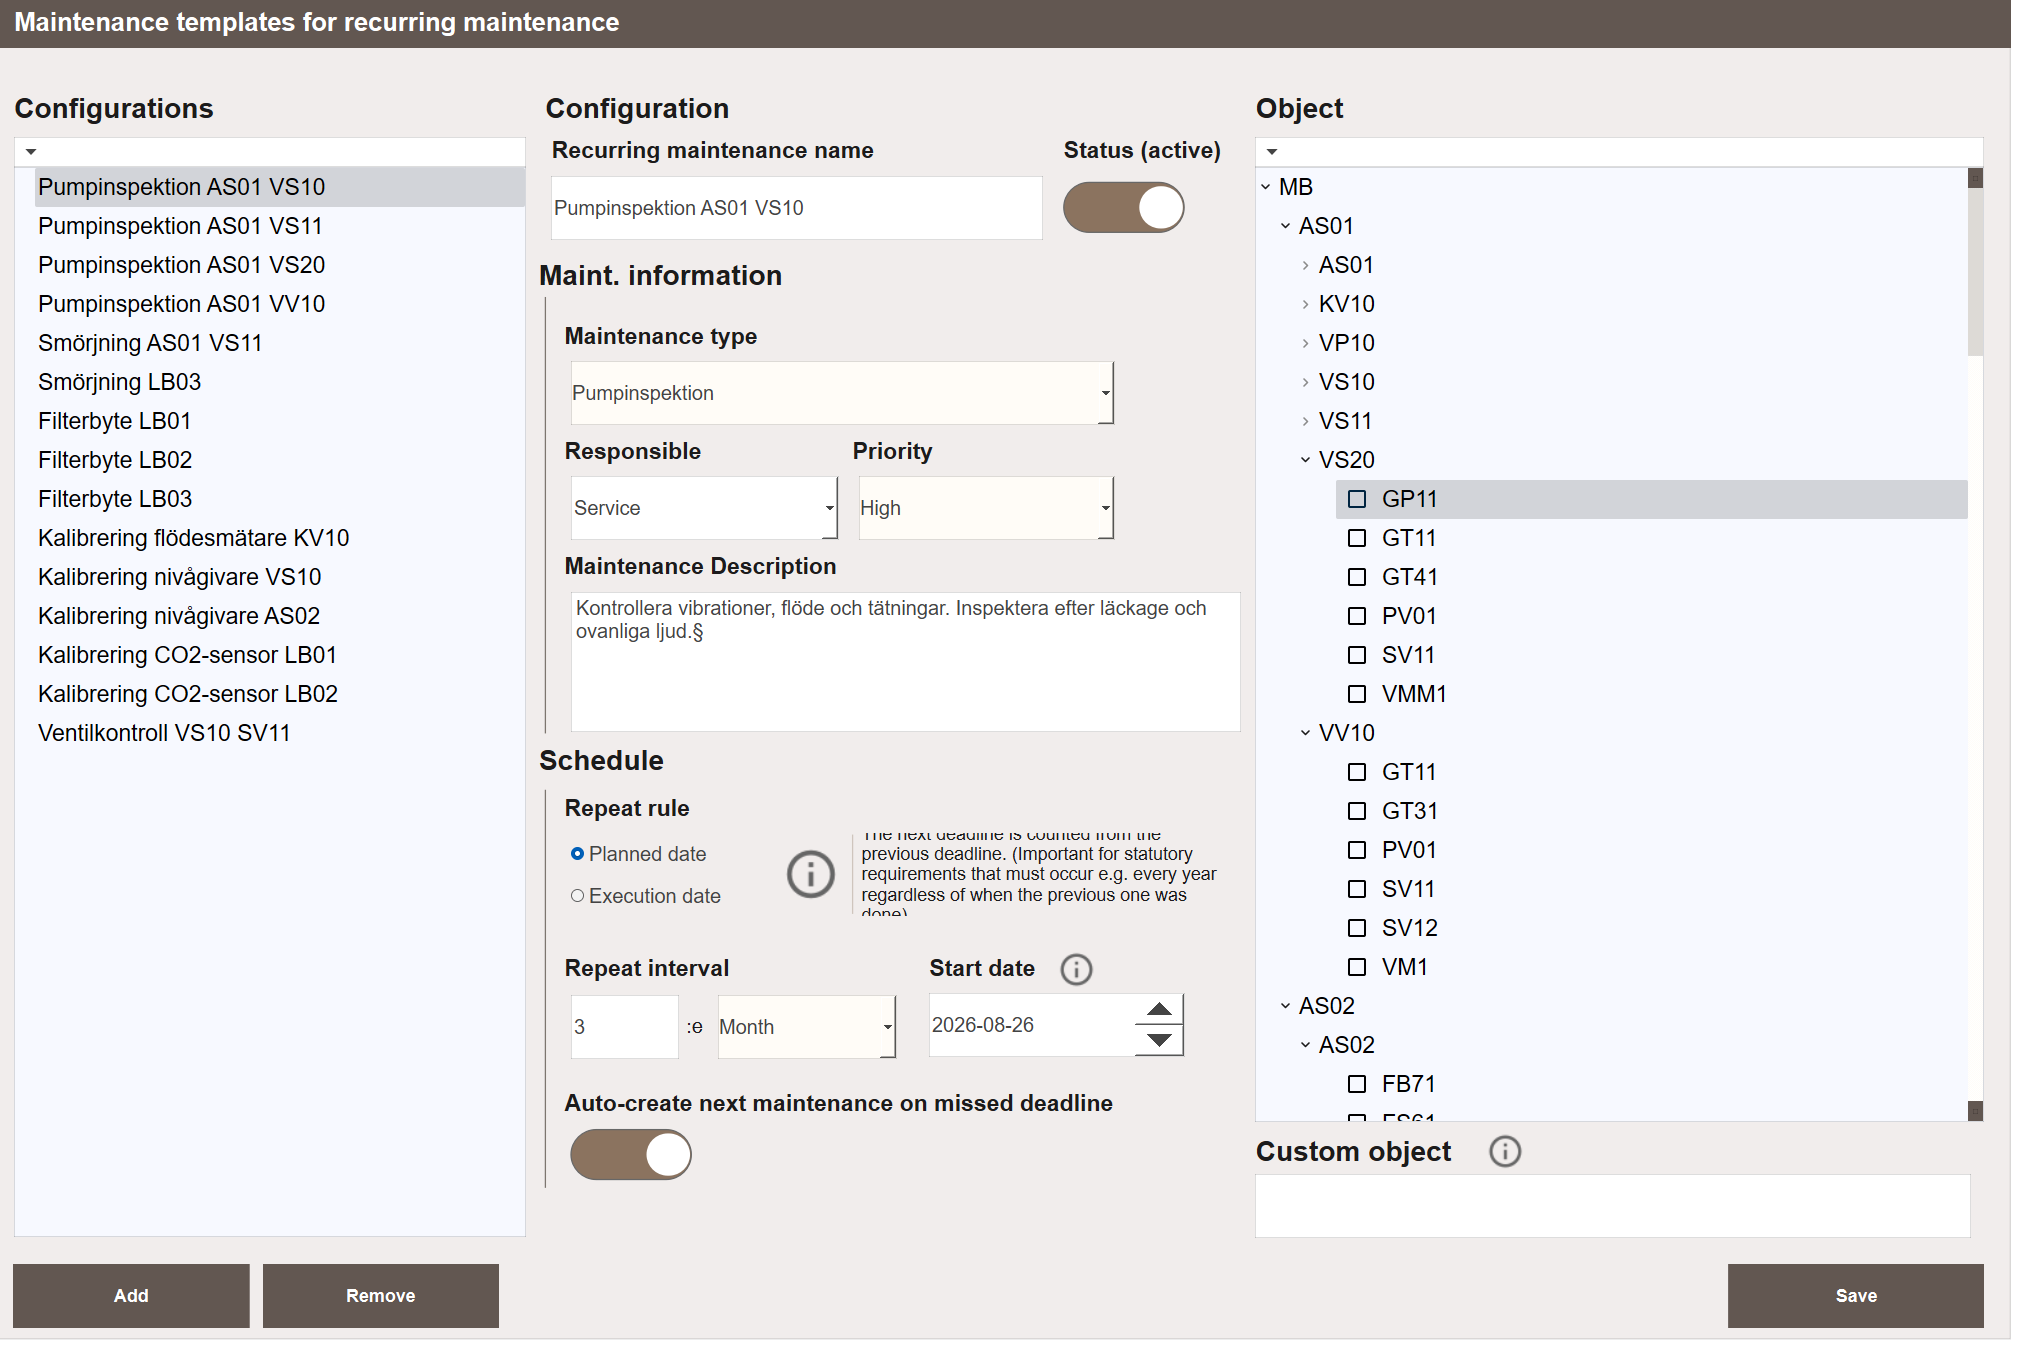Screen dimensions: 2029x1361
Task: Check the VM1 checkbox under VV10
Action: [x=1357, y=967]
